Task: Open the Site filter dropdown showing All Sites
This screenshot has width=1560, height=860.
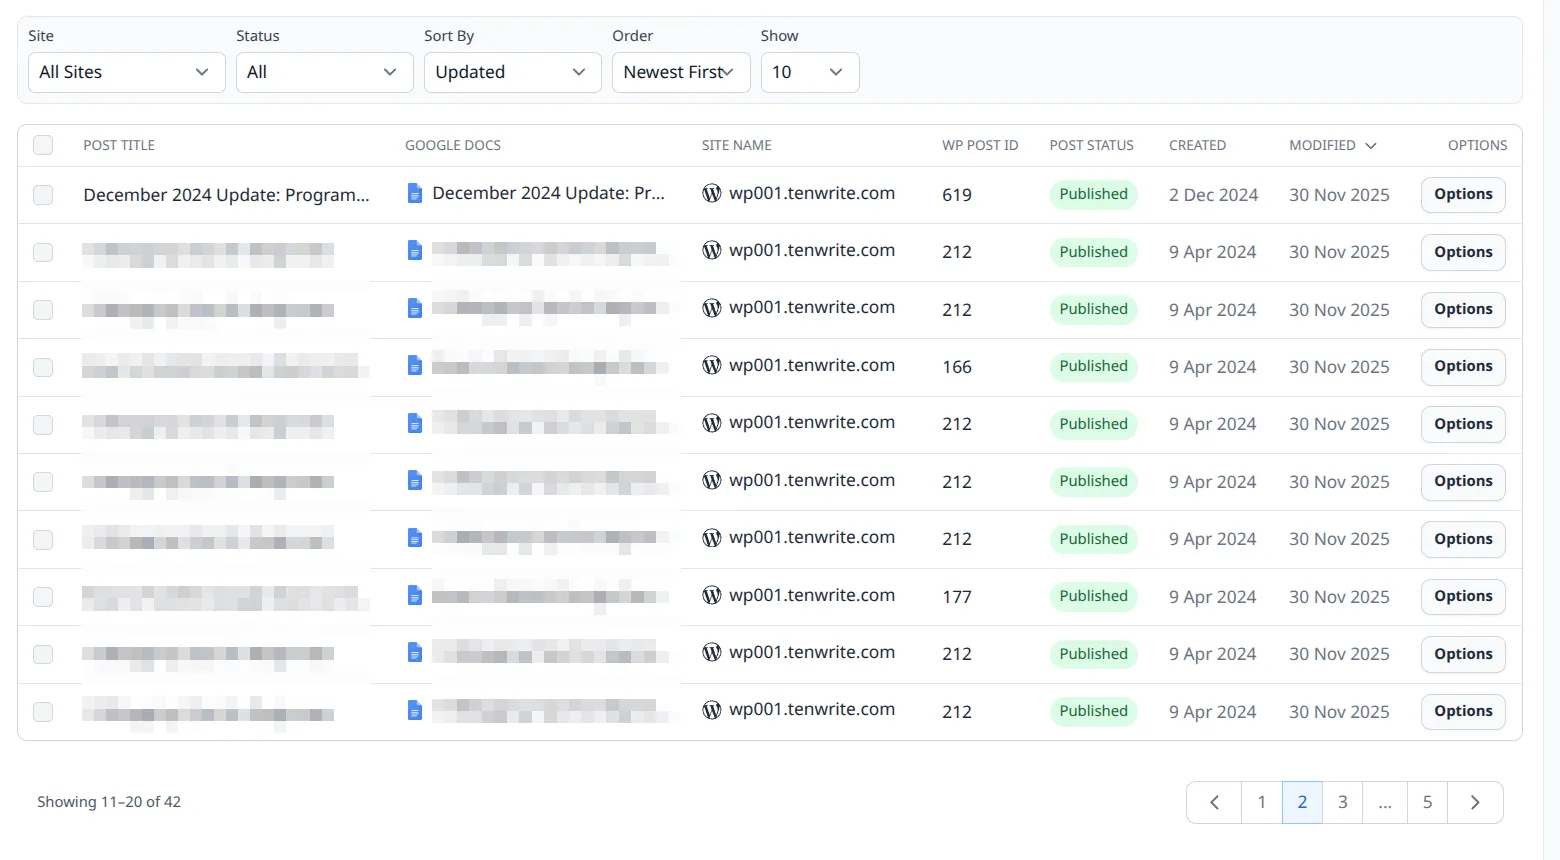Action: [126, 72]
